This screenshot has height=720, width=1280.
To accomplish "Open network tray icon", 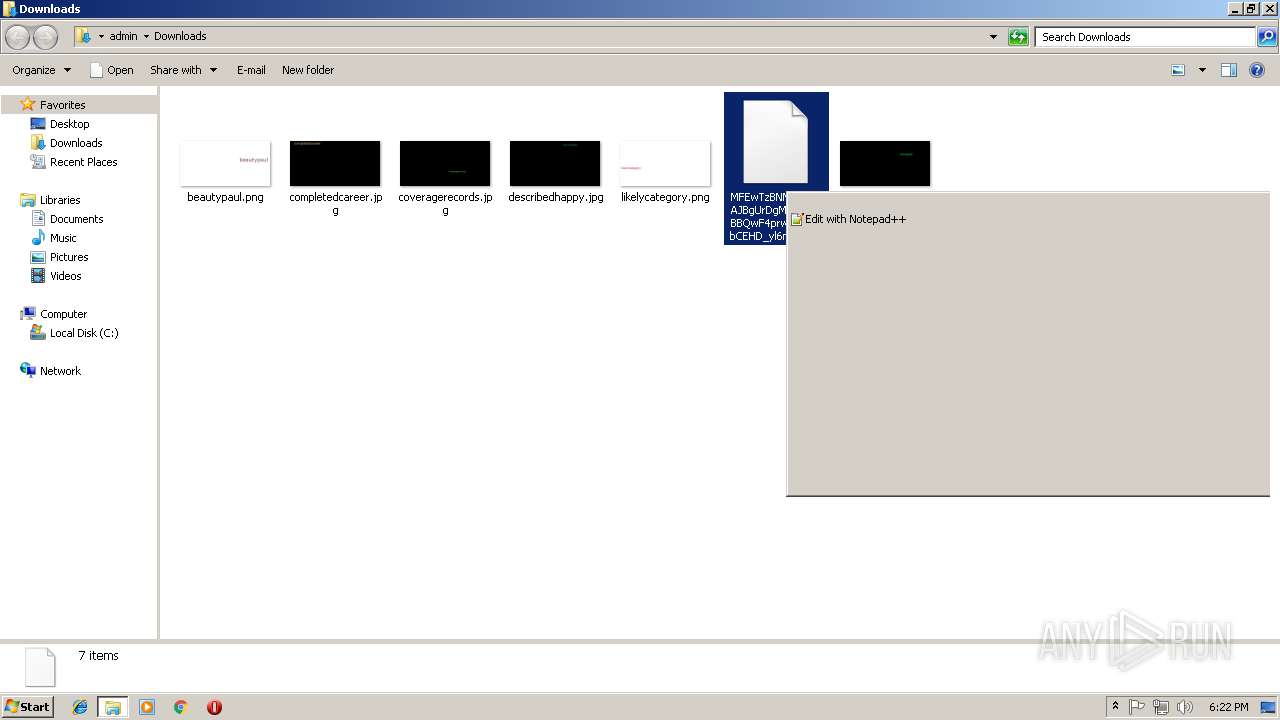I will (1161, 707).
